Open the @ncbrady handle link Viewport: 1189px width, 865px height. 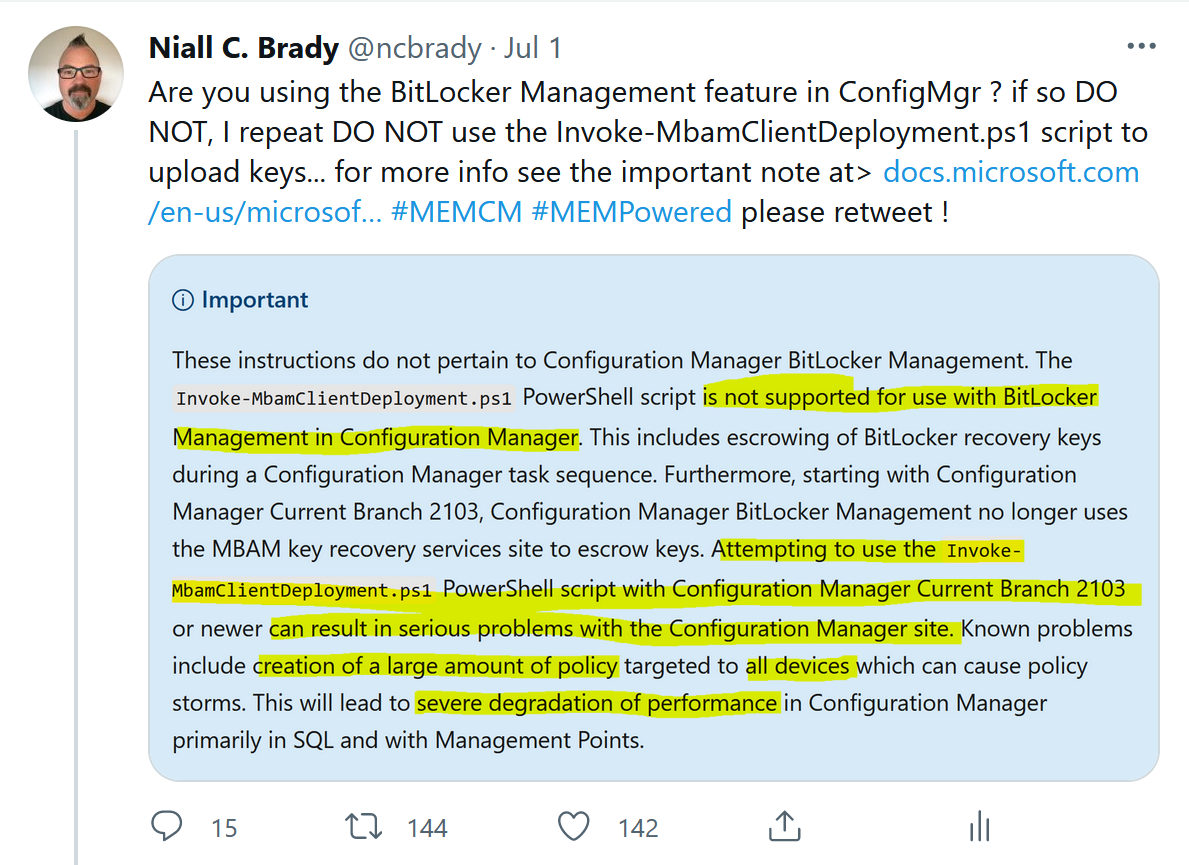[415, 49]
